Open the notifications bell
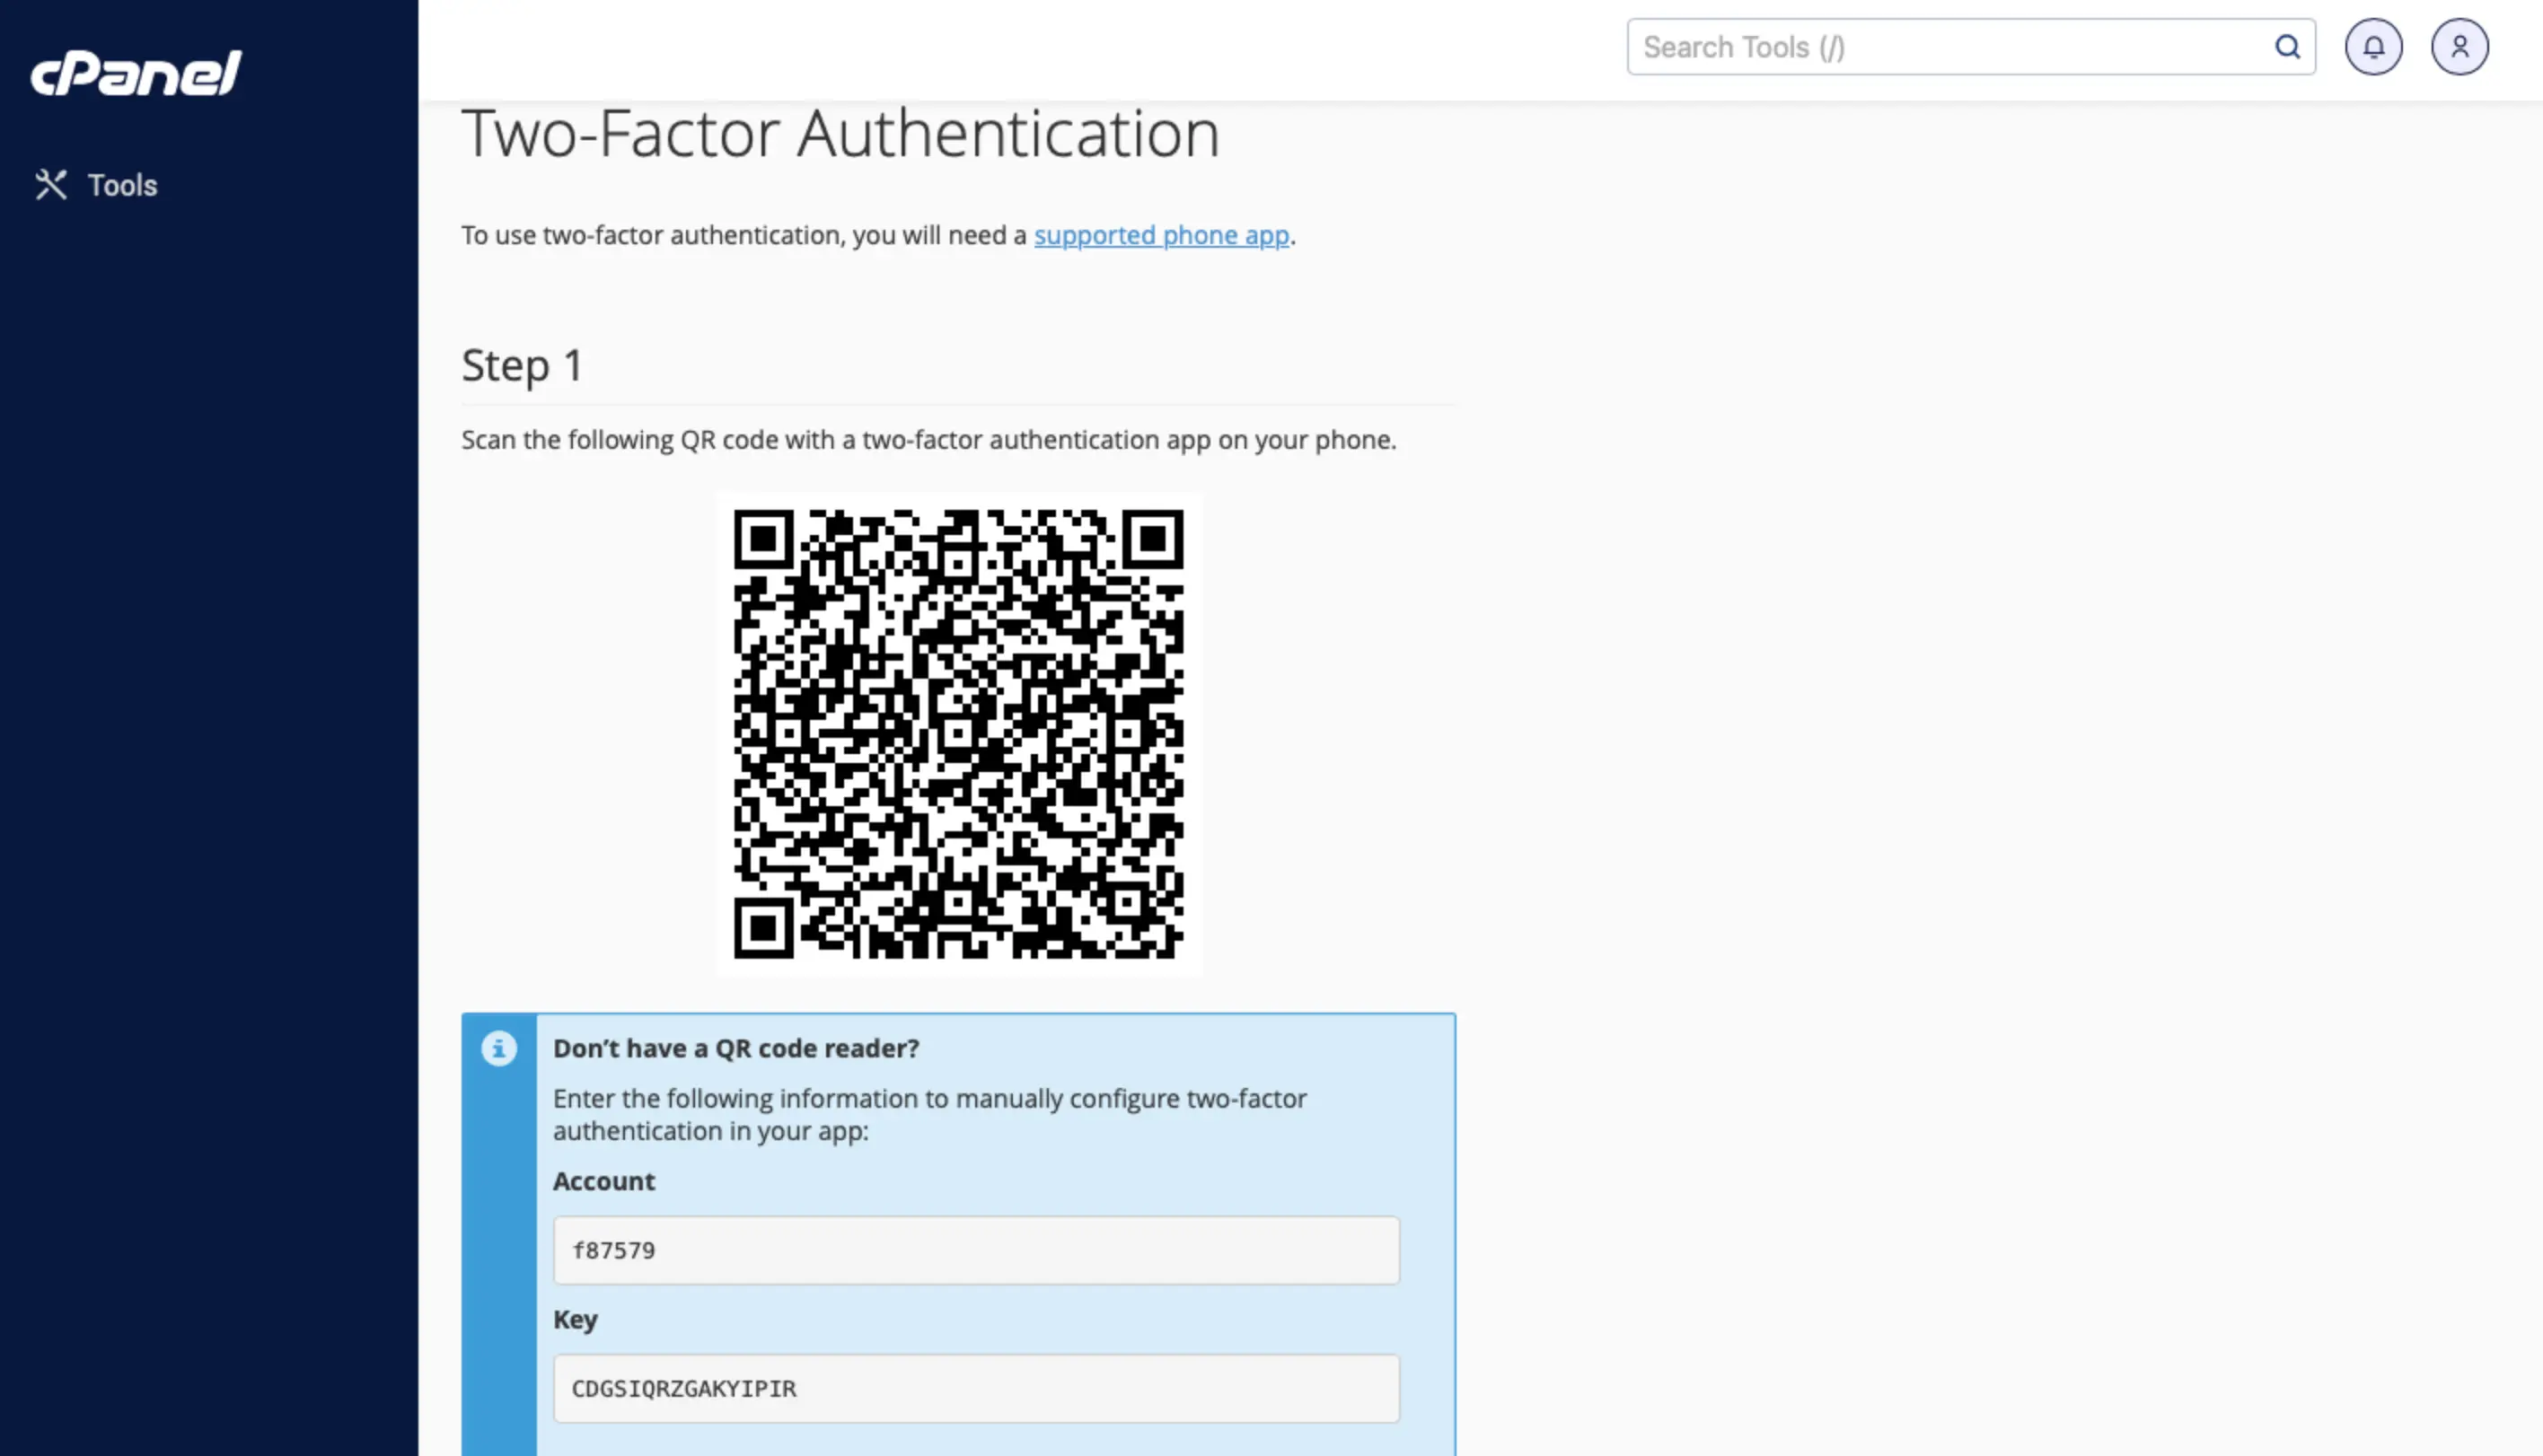The height and width of the screenshot is (1456, 2543). pyautogui.click(x=2374, y=47)
